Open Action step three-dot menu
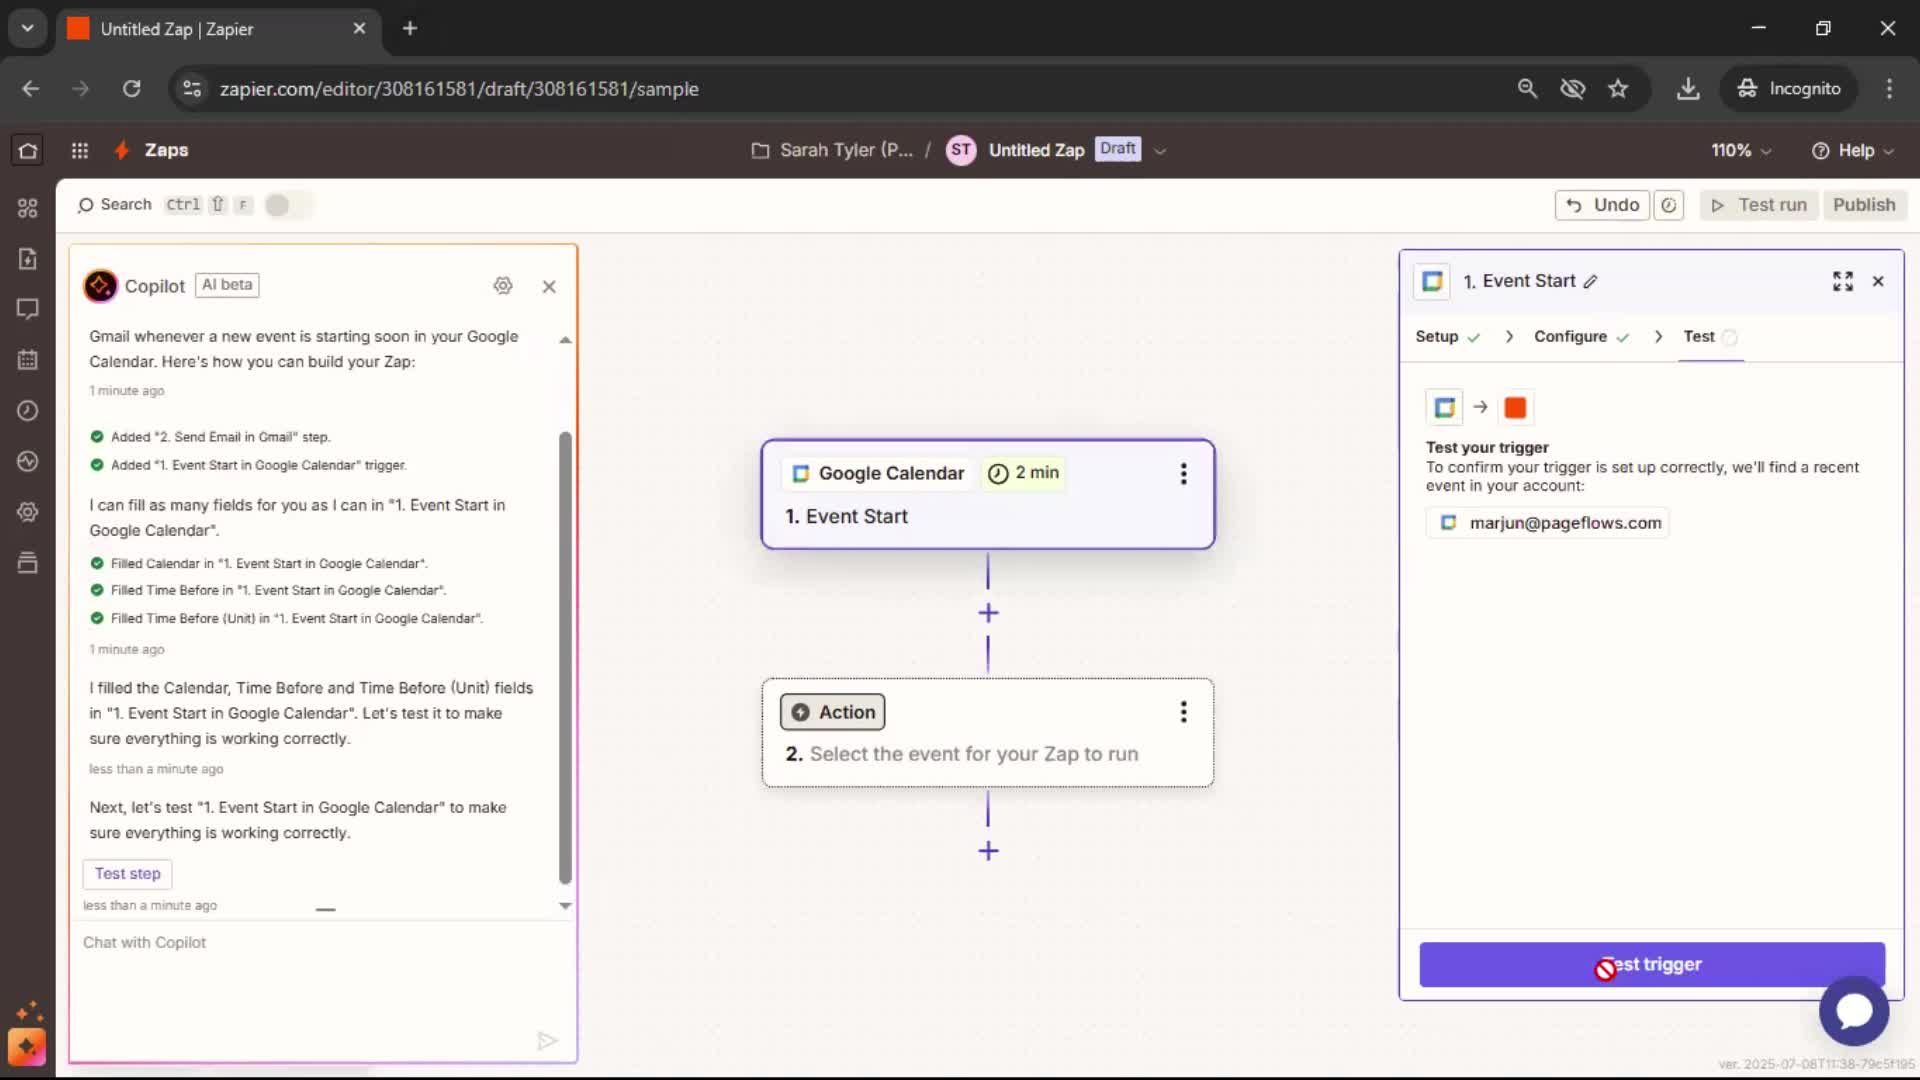 (x=1183, y=712)
